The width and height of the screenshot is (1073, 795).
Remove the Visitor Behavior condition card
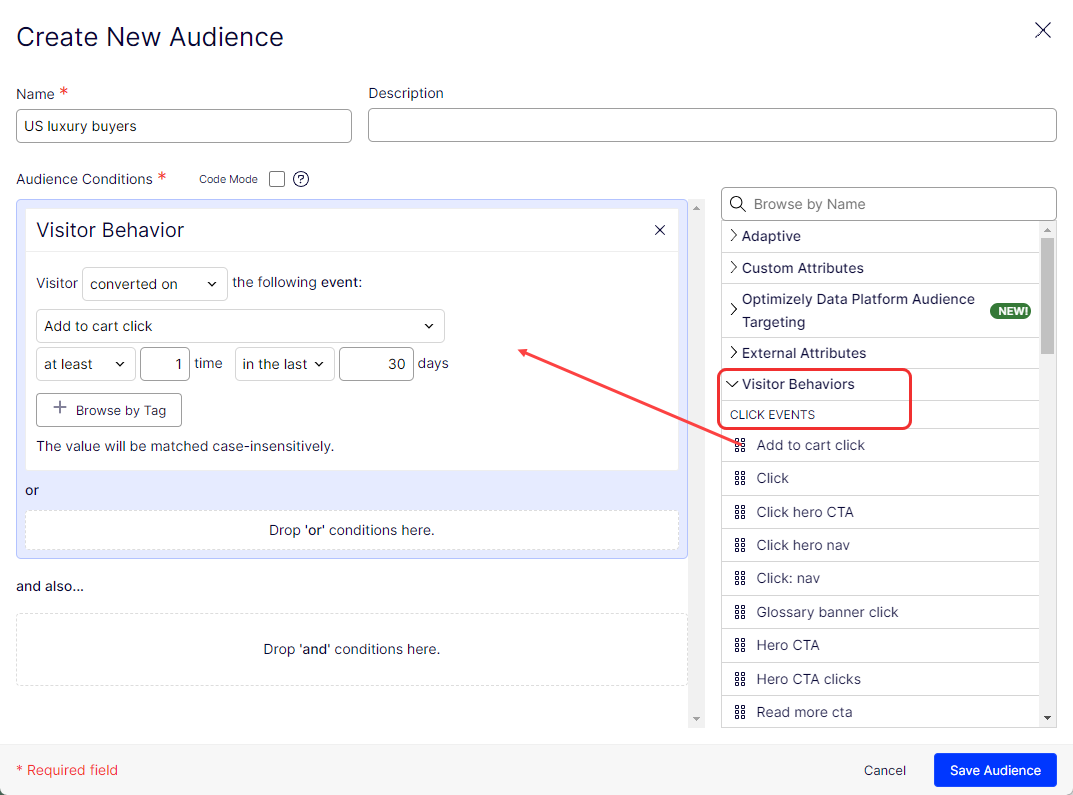tap(660, 229)
